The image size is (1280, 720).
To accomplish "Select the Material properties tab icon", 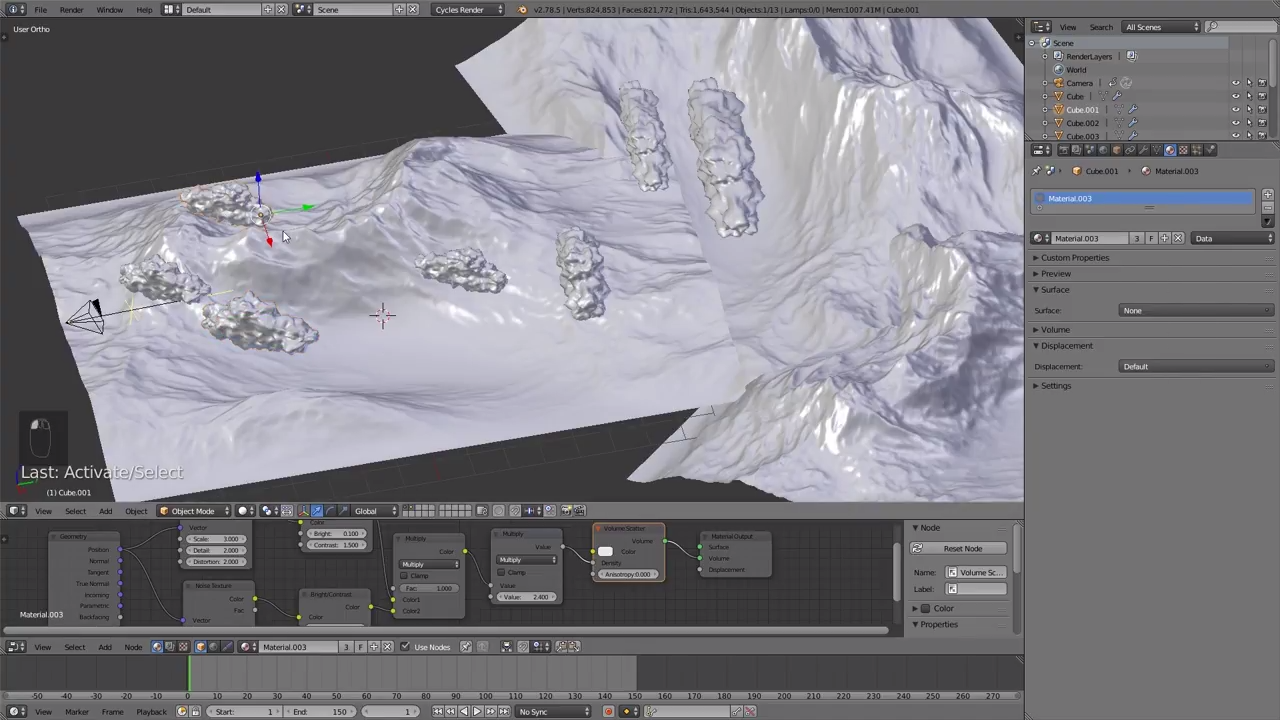I will (1170, 150).
